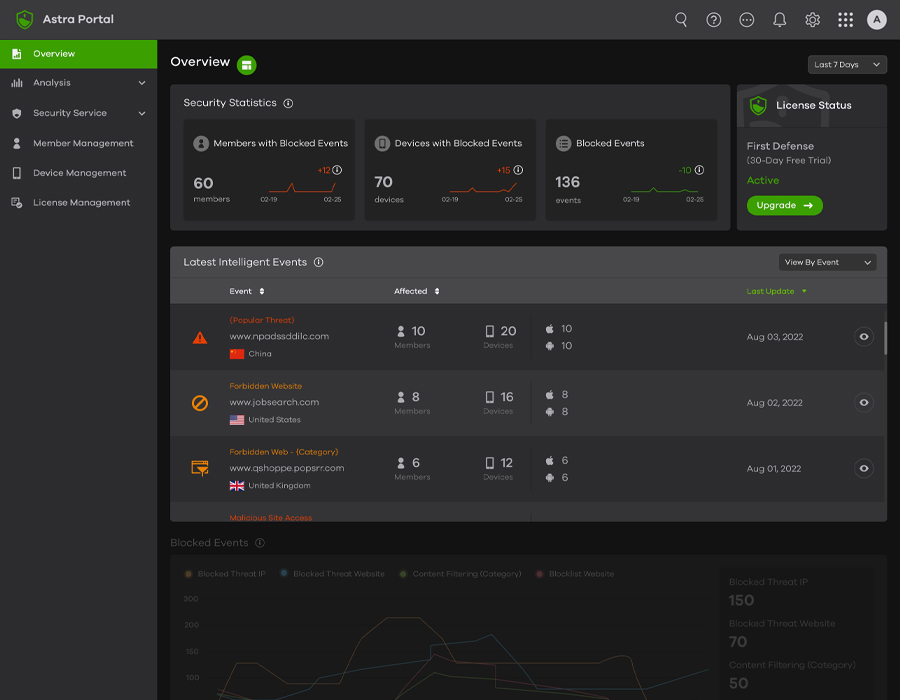
Task: Open the Last 7 Days dropdown
Action: [847, 65]
